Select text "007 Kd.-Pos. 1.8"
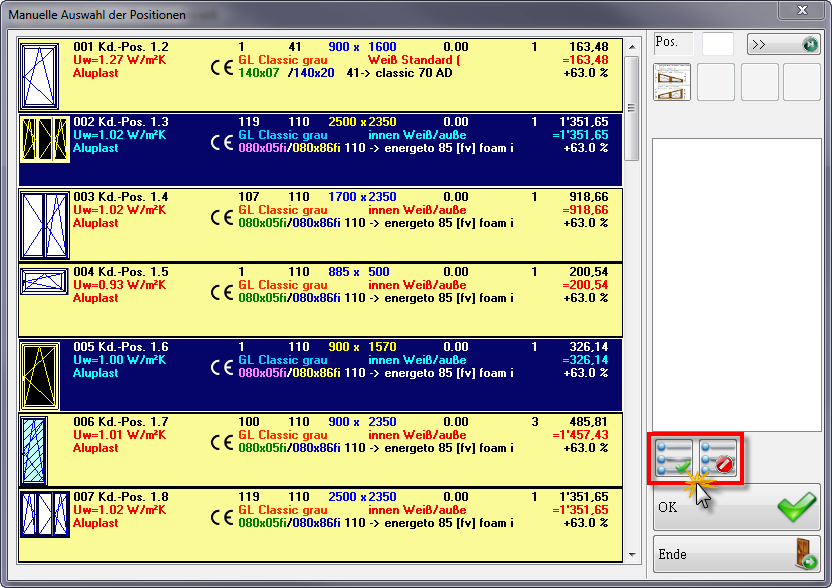This screenshot has width=832, height=588. click(121, 497)
